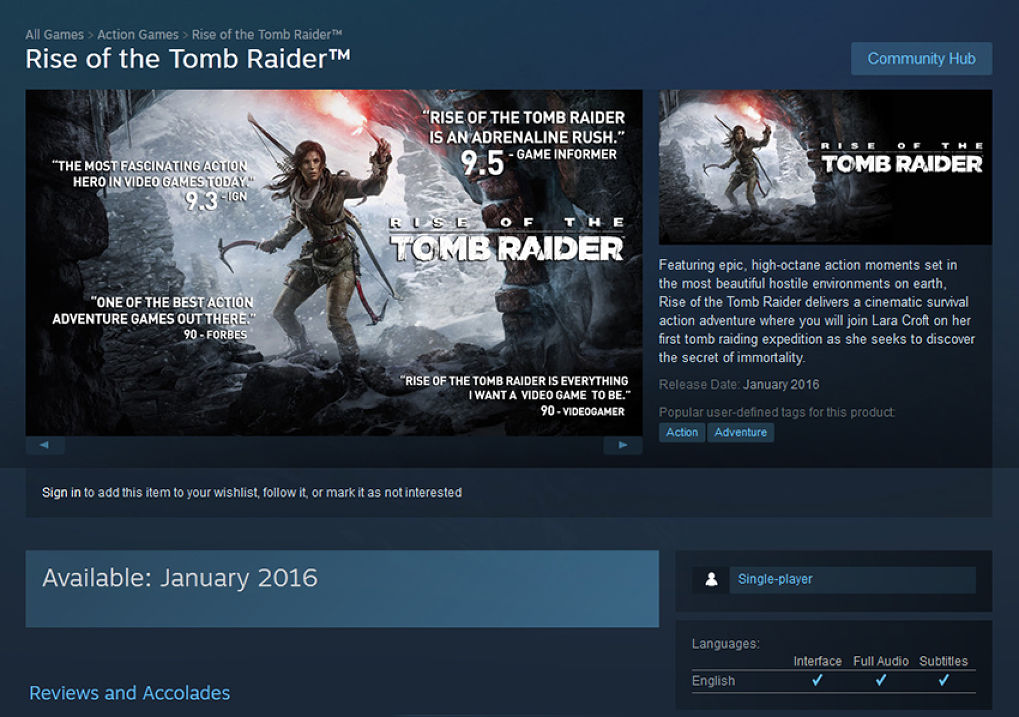The width and height of the screenshot is (1019, 717).
Task: Click English Interface checkmark
Action: pos(817,680)
